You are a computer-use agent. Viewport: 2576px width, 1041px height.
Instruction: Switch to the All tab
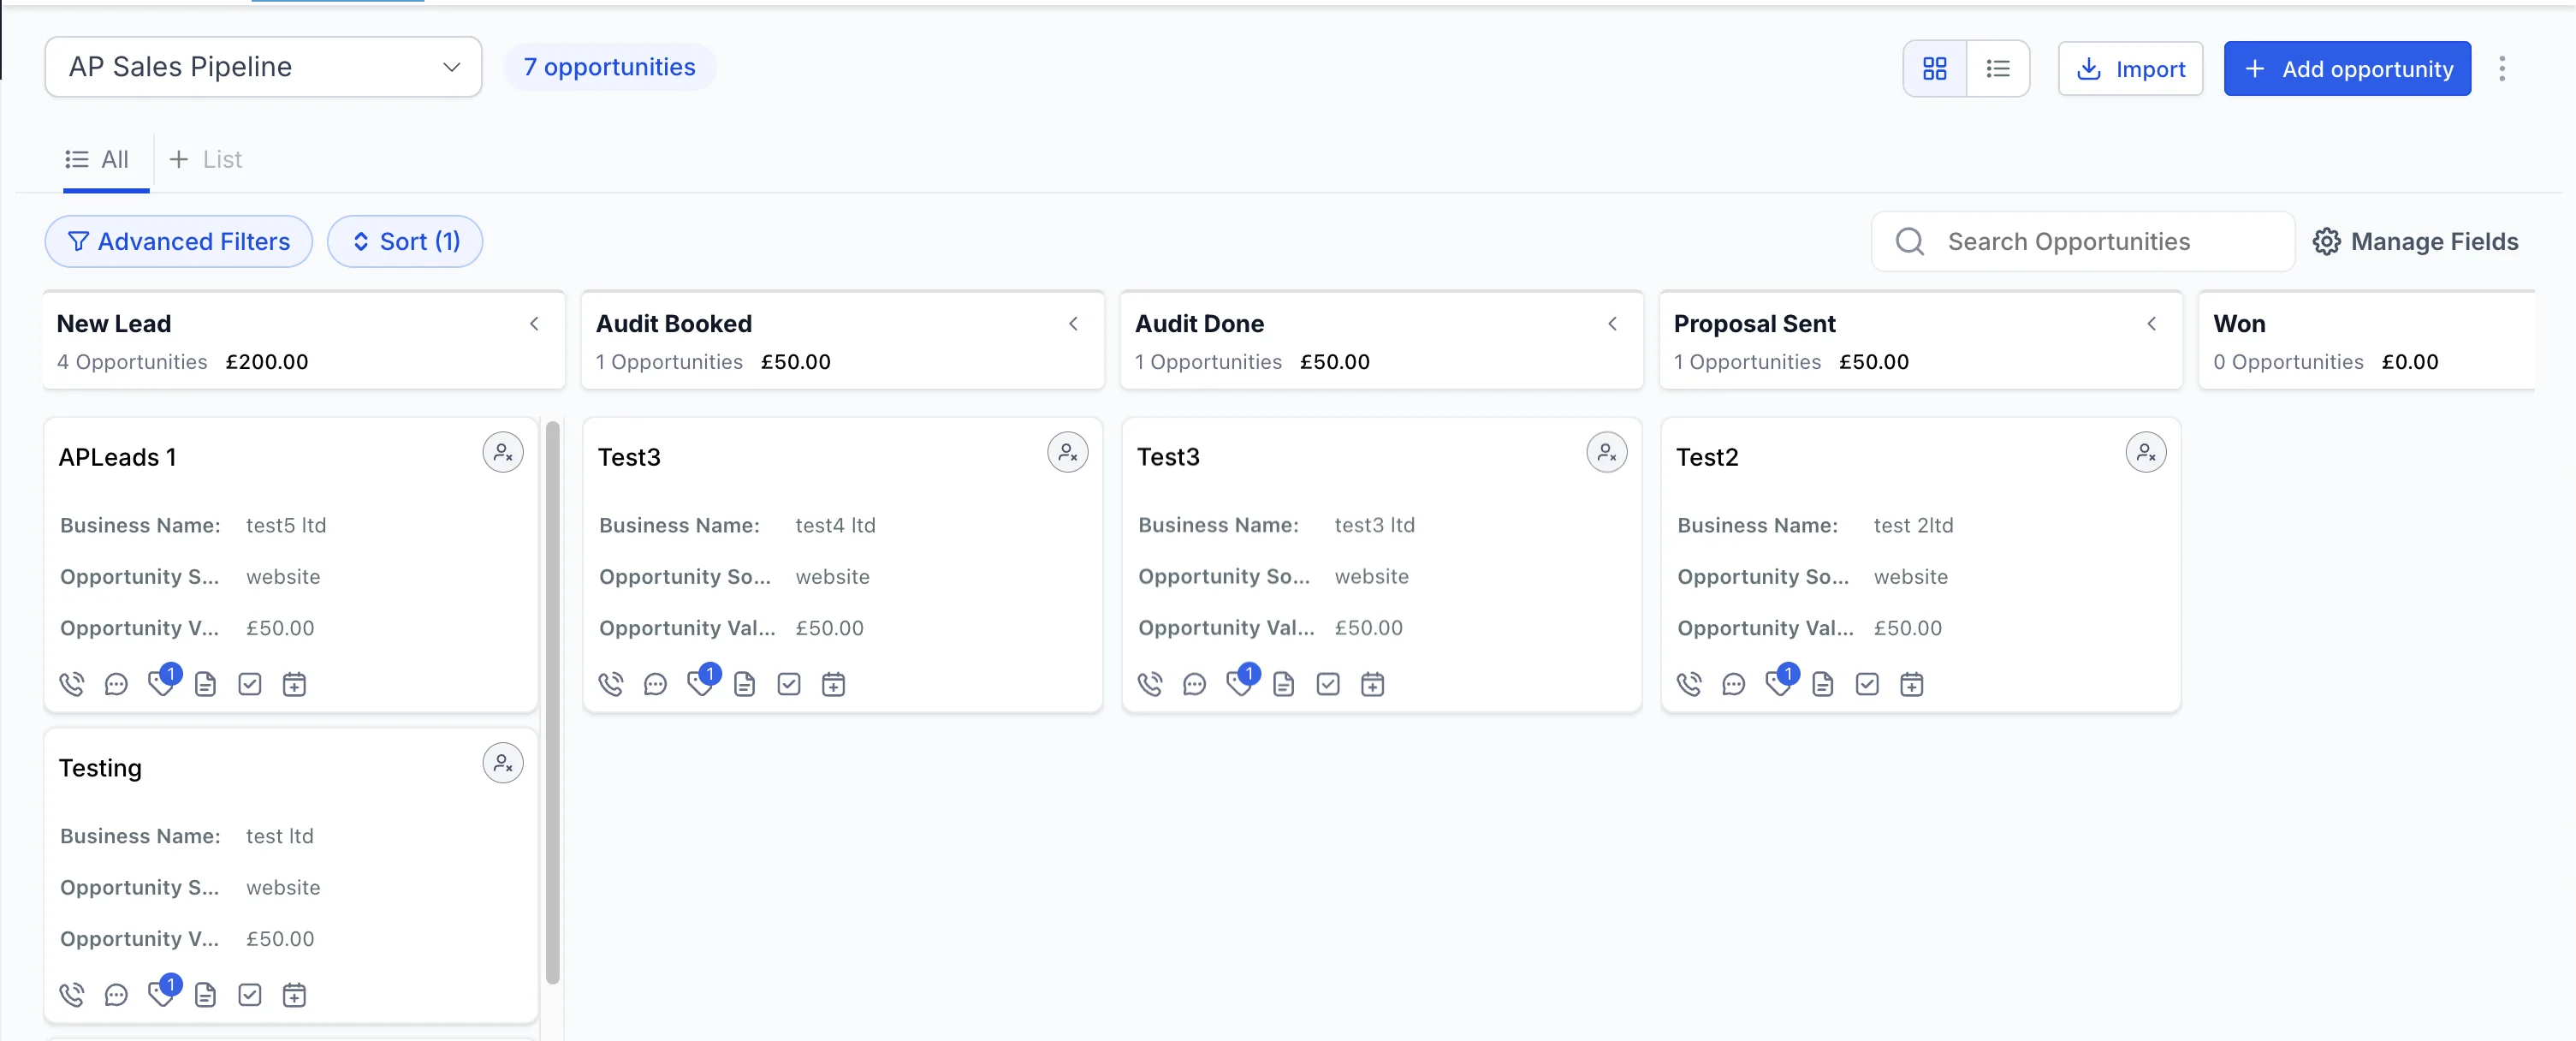click(x=98, y=159)
